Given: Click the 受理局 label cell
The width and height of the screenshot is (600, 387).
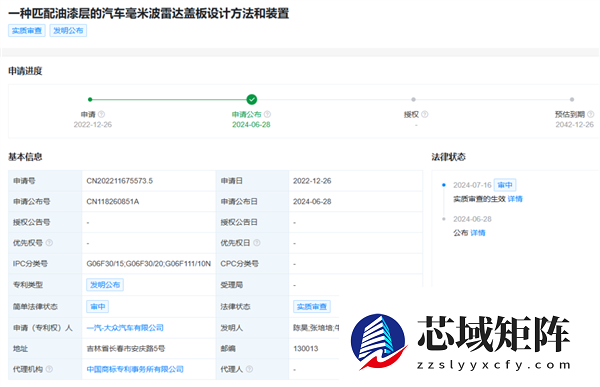Looking at the screenshot, I should [253, 285].
